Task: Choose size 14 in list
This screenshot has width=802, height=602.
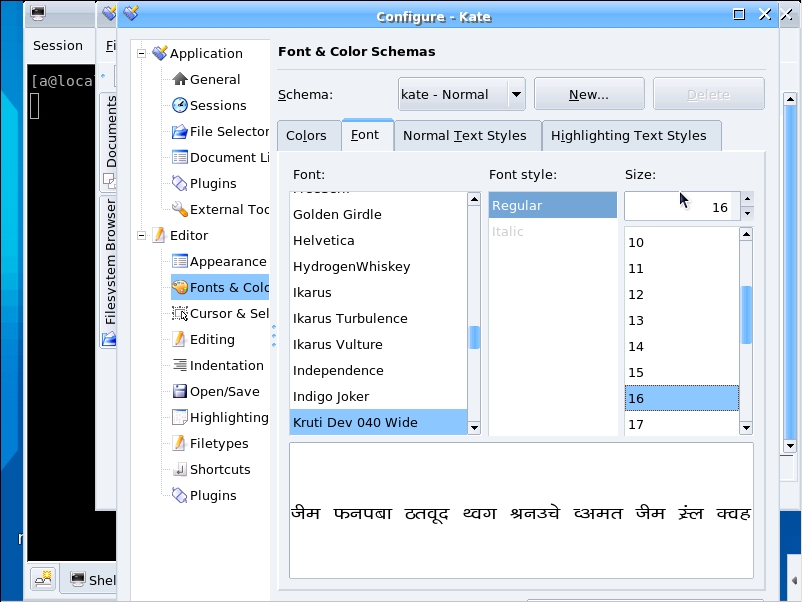Action: click(x=682, y=346)
